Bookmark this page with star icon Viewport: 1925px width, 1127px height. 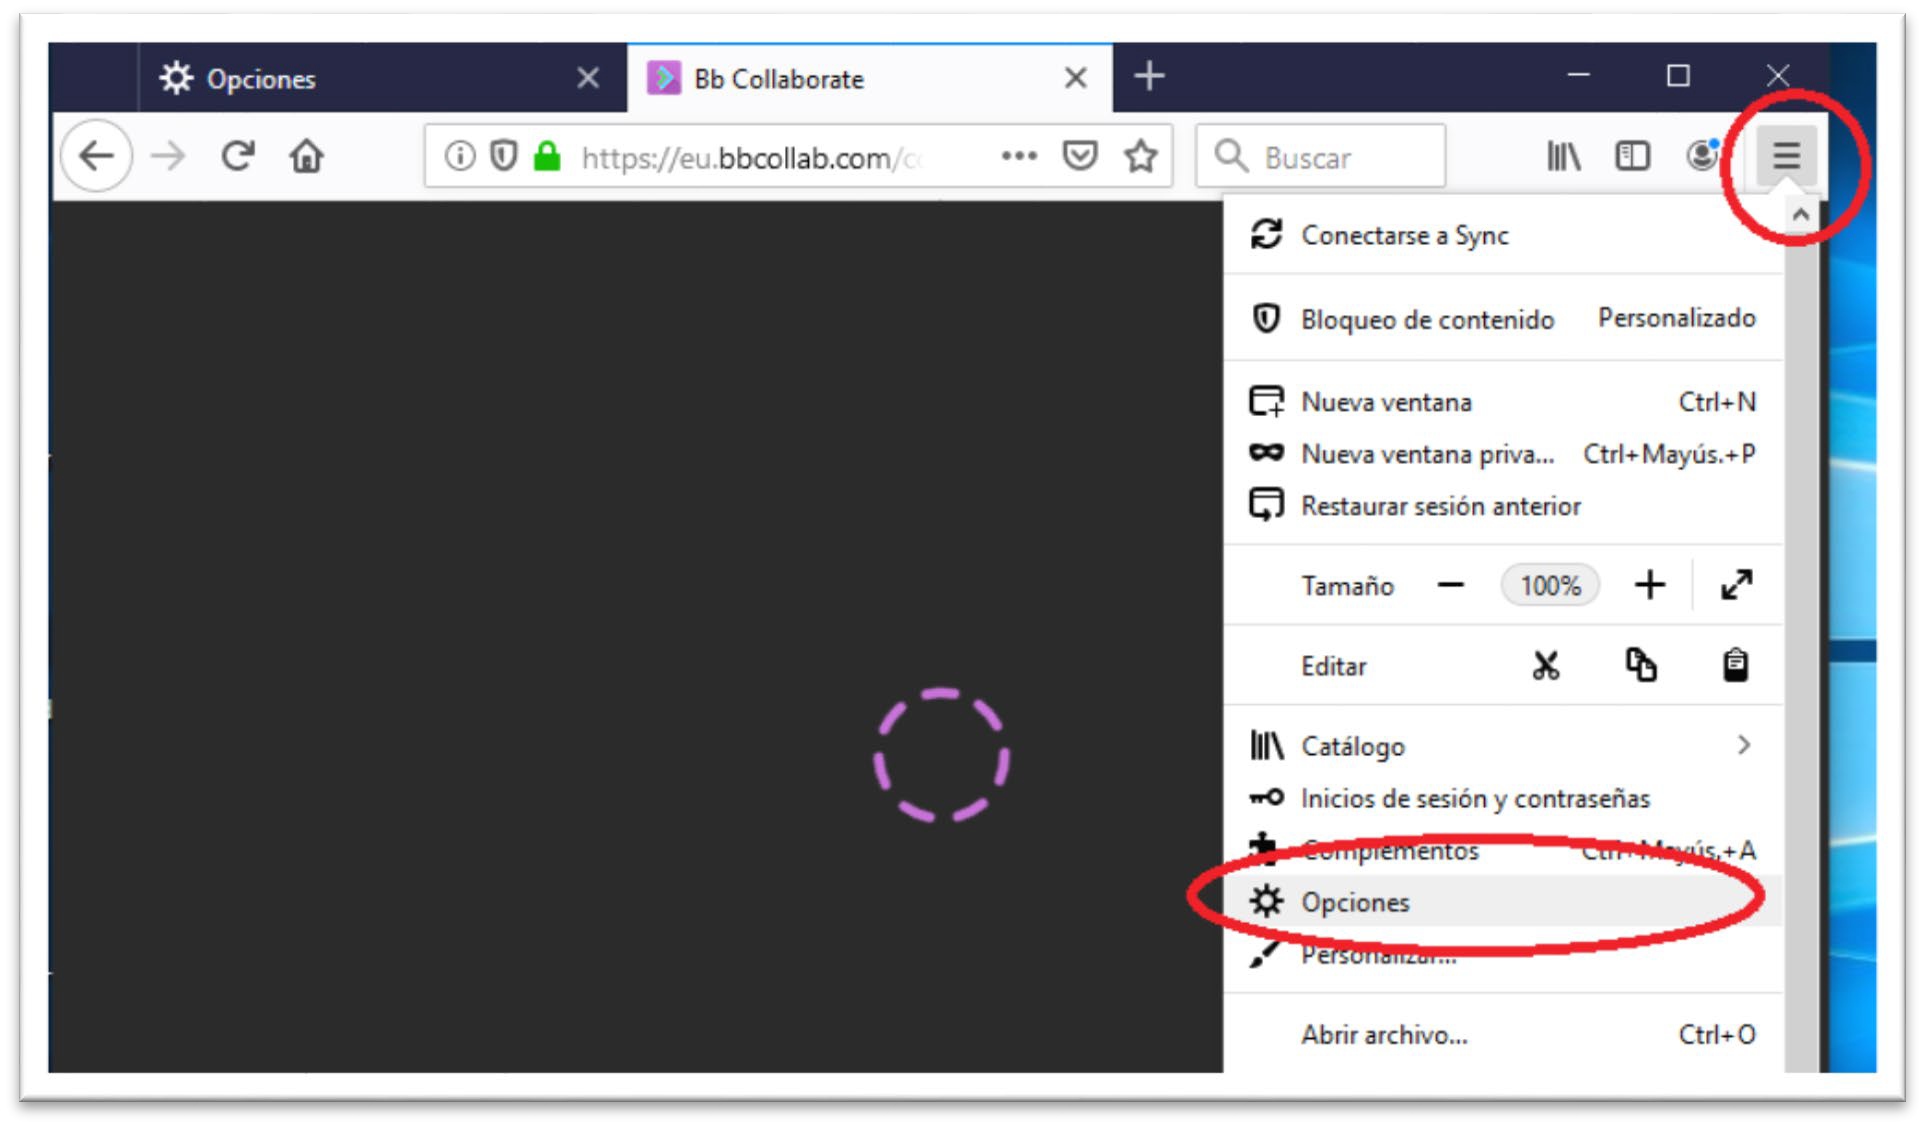pyautogui.click(x=1140, y=156)
